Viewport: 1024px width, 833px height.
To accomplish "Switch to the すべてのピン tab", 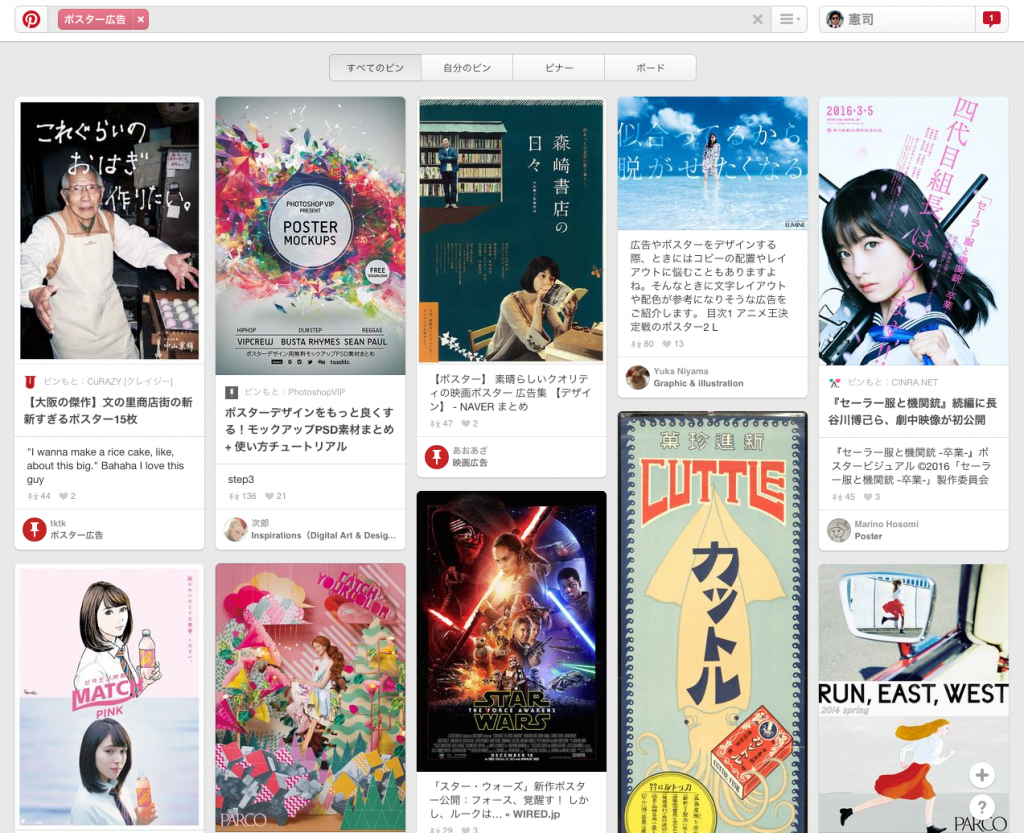I will [x=376, y=68].
